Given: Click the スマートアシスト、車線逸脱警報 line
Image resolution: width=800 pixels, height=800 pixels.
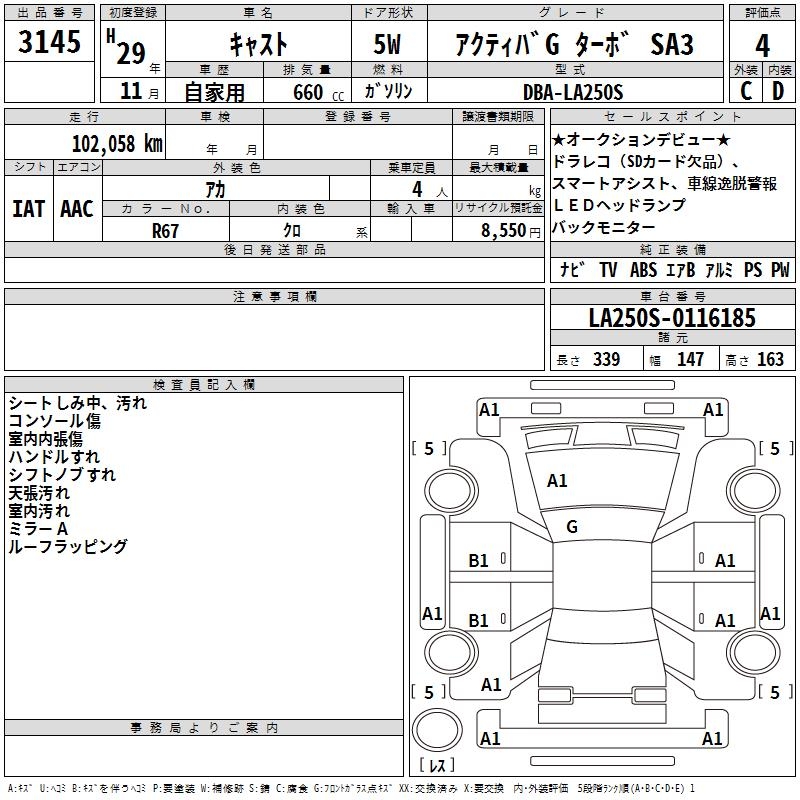Looking at the screenshot, I should point(665,183).
